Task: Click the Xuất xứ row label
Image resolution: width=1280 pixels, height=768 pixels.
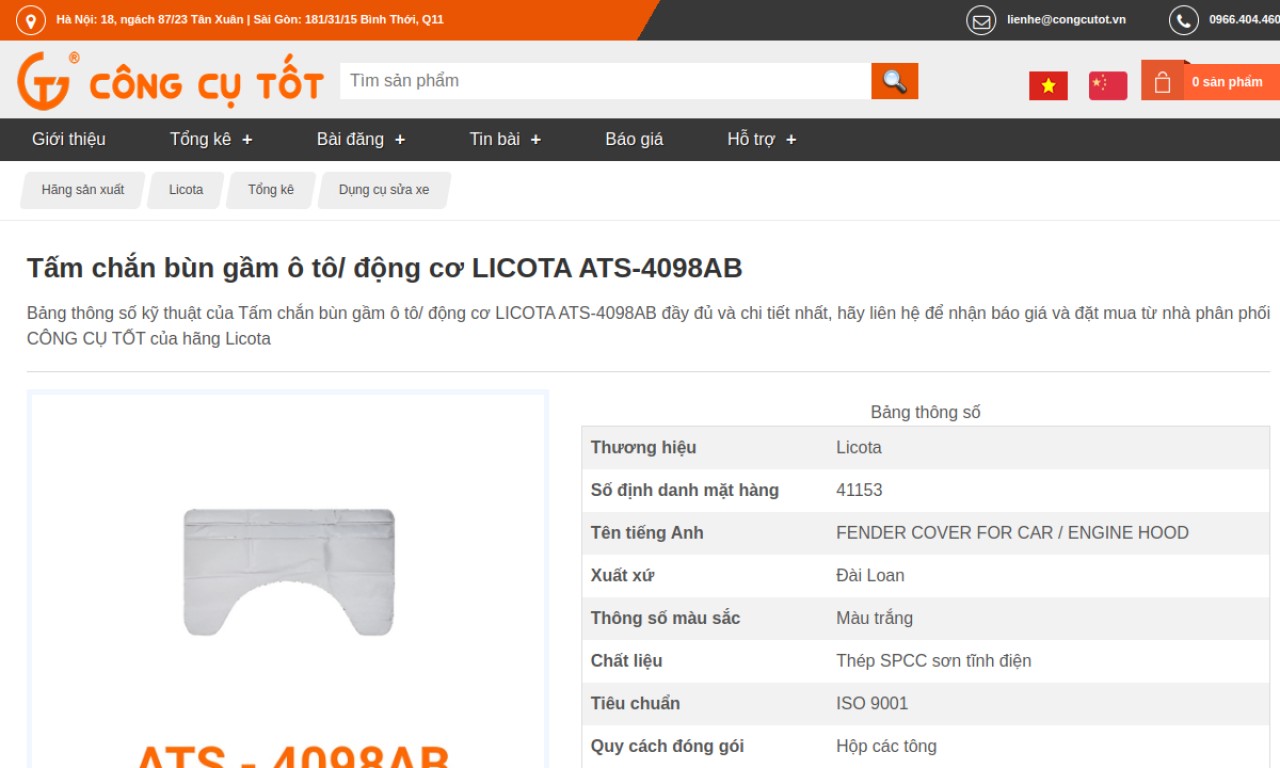Action: click(622, 576)
